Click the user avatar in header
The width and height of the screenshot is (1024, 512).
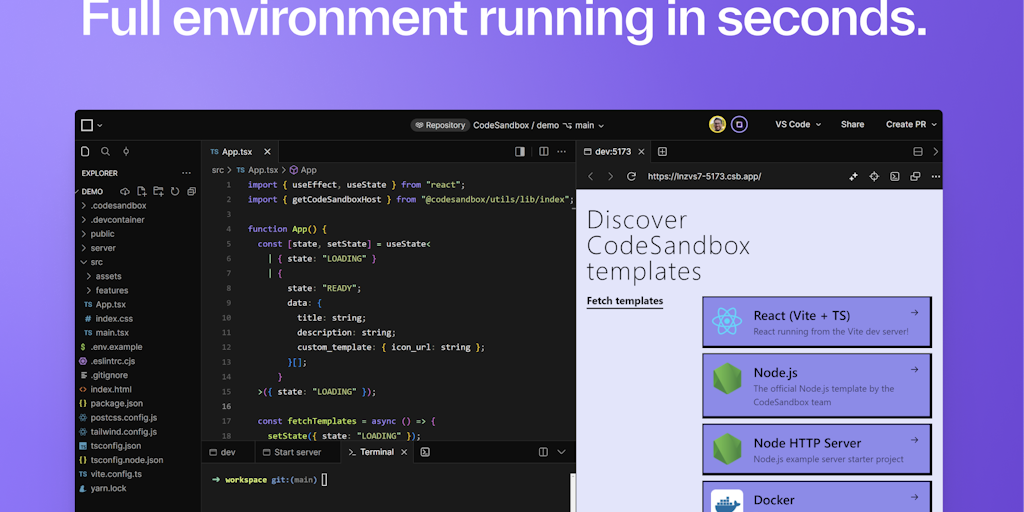(717, 125)
